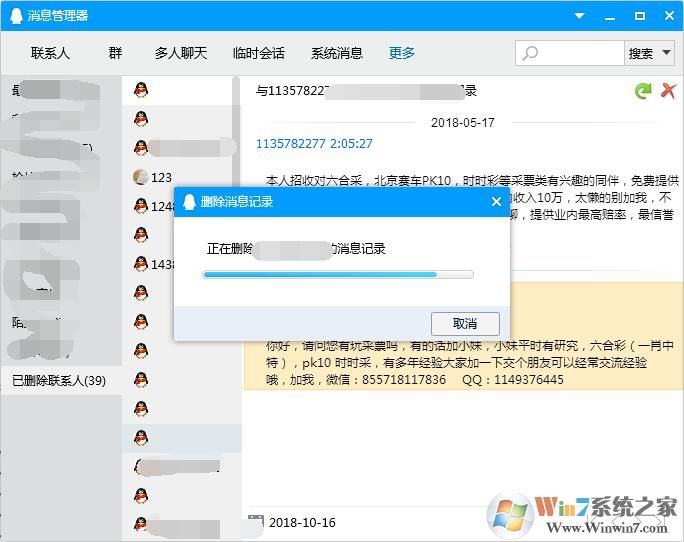
Task: Maximize the 消息管理器 window
Action: pos(640,16)
